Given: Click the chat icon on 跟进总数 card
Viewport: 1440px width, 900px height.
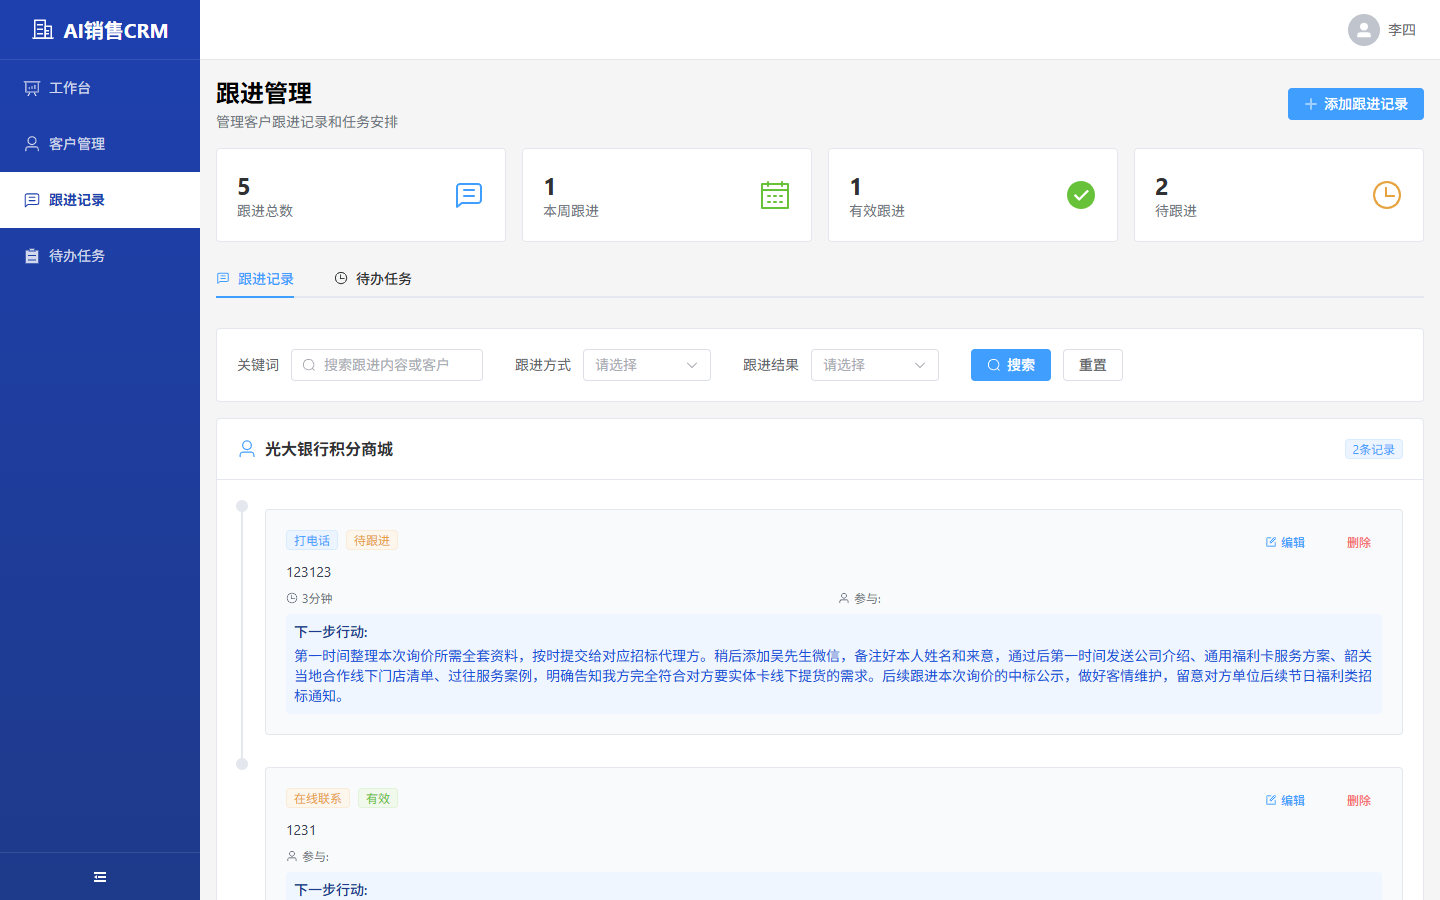Looking at the screenshot, I should click(x=469, y=195).
